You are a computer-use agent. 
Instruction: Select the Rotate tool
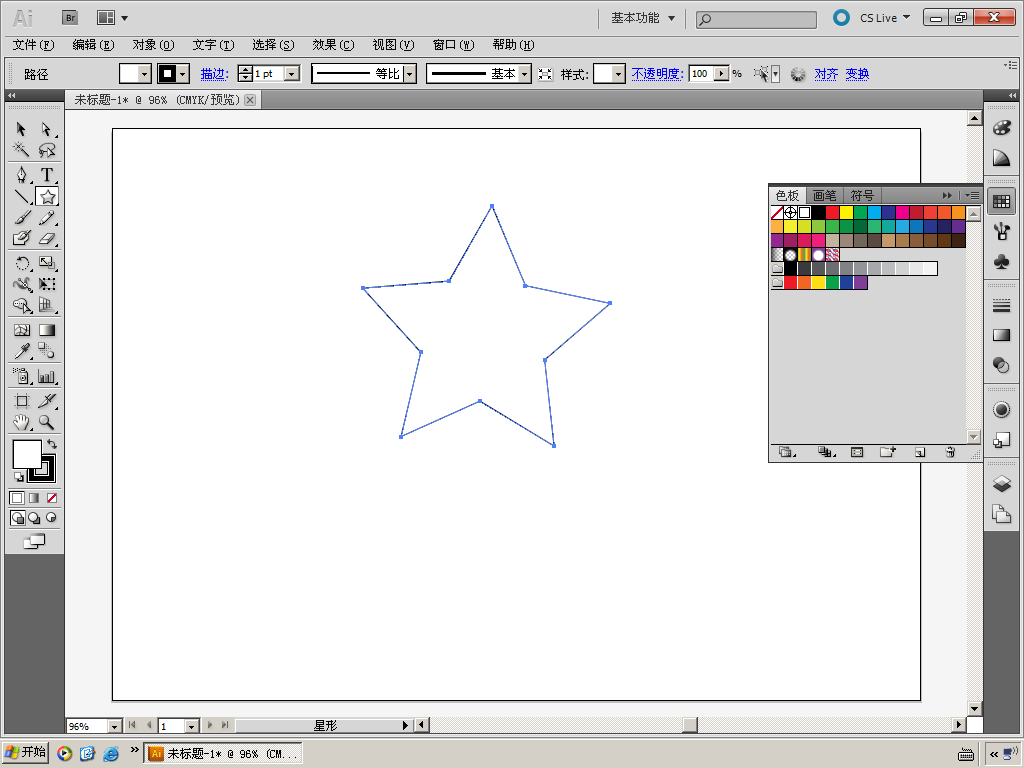pyautogui.click(x=22, y=263)
